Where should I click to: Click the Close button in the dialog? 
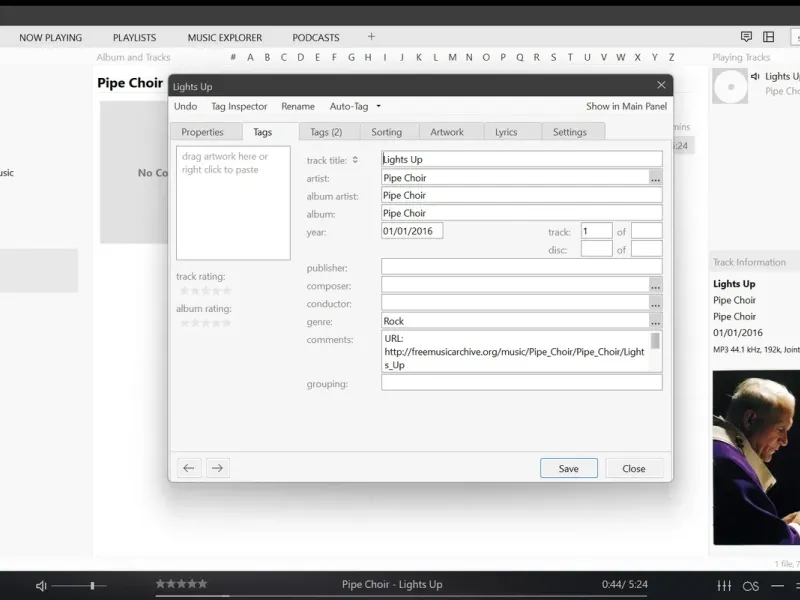[634, 468]
